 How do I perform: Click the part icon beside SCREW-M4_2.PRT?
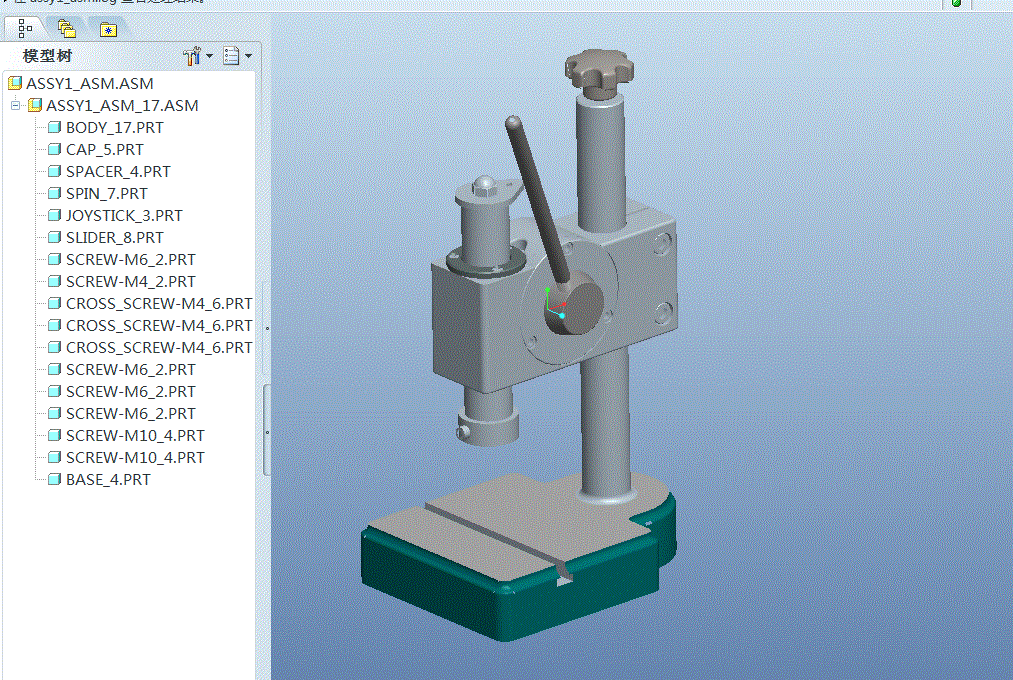pos(55,281)
